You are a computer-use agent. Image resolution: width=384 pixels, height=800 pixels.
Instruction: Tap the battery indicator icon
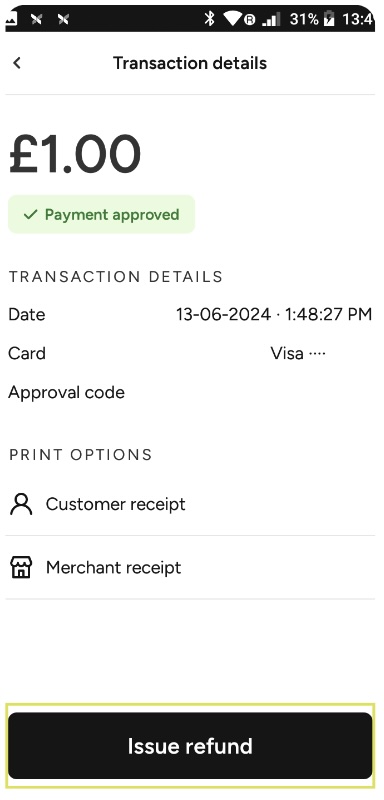click(x=329, y=19)
